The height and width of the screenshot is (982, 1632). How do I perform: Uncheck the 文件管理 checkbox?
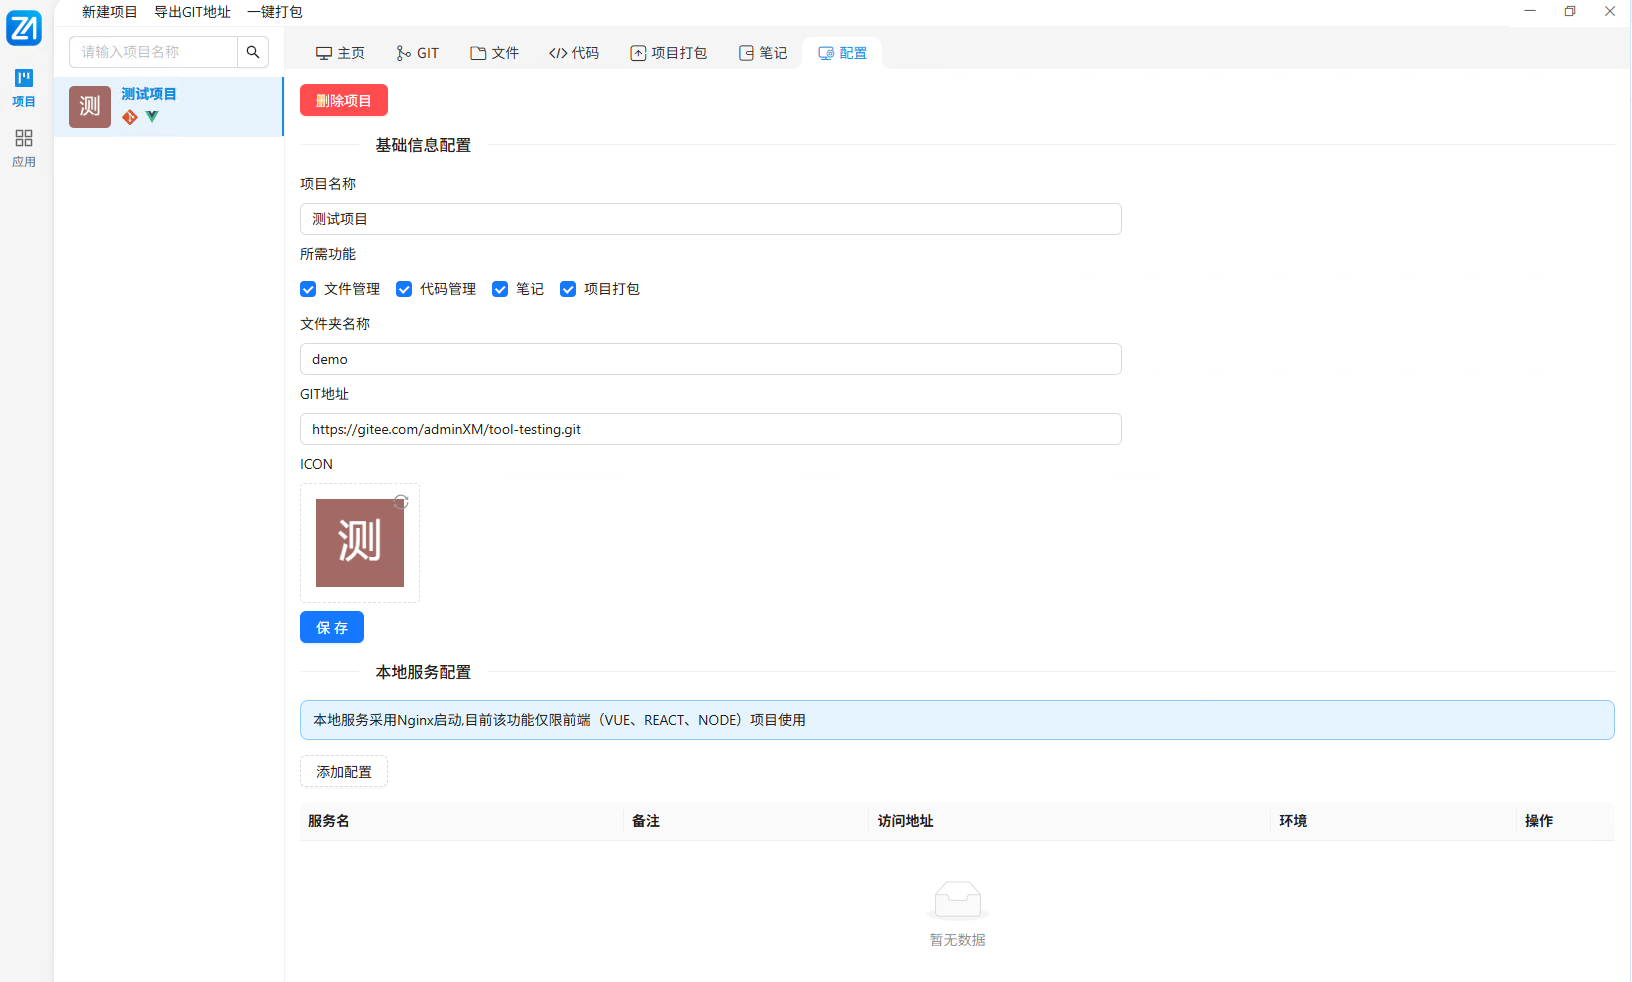point(307,289)
